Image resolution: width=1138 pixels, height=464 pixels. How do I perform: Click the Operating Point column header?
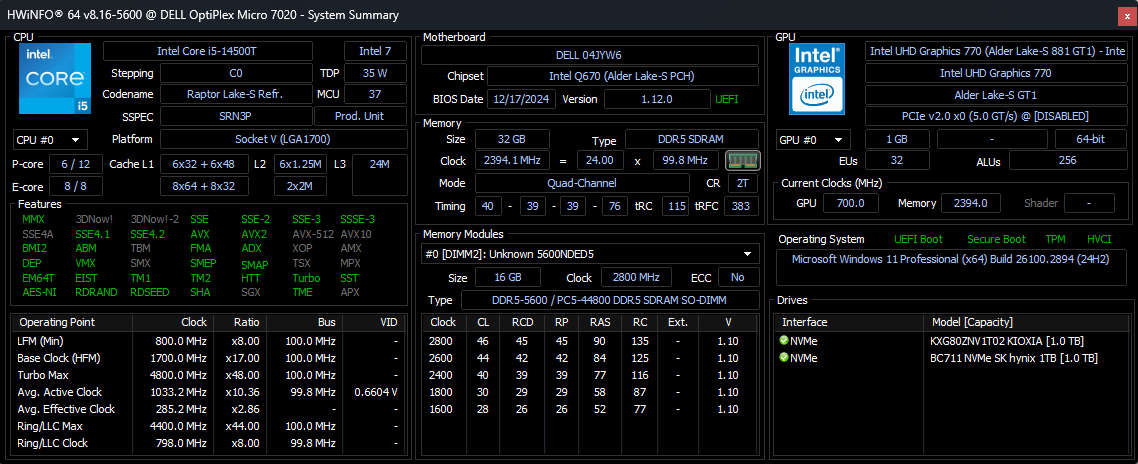[58, 322]
